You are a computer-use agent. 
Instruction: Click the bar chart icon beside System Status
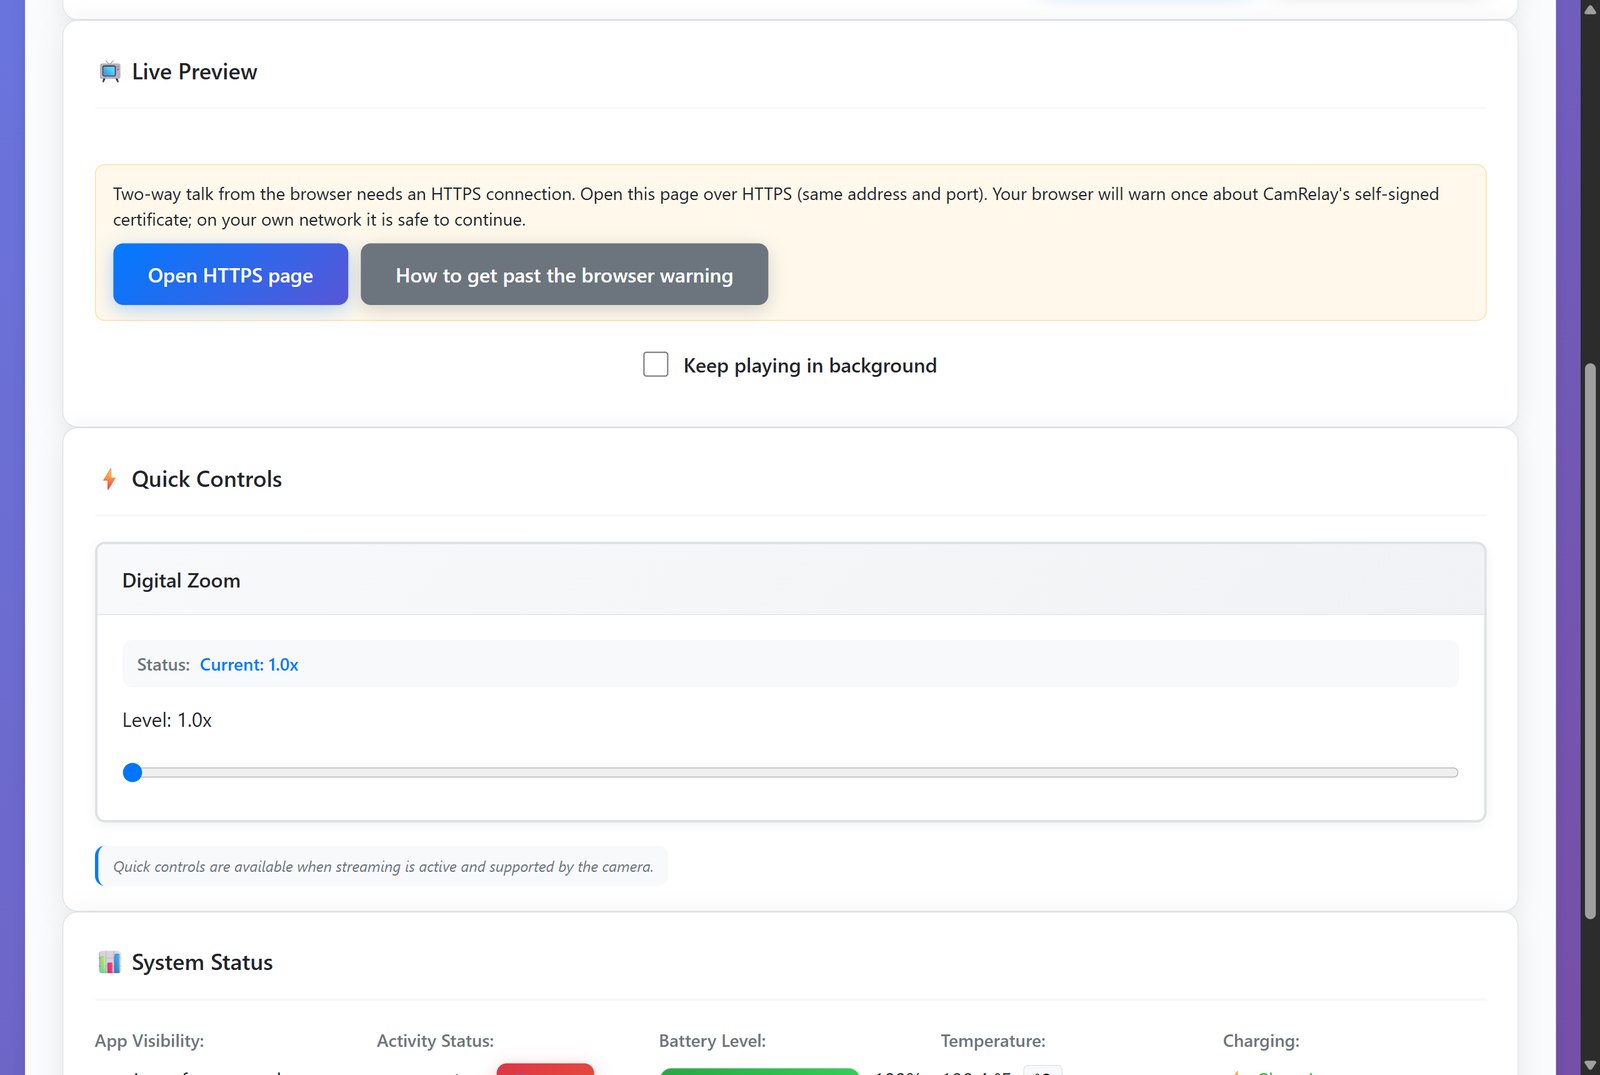tap(110, 962)
